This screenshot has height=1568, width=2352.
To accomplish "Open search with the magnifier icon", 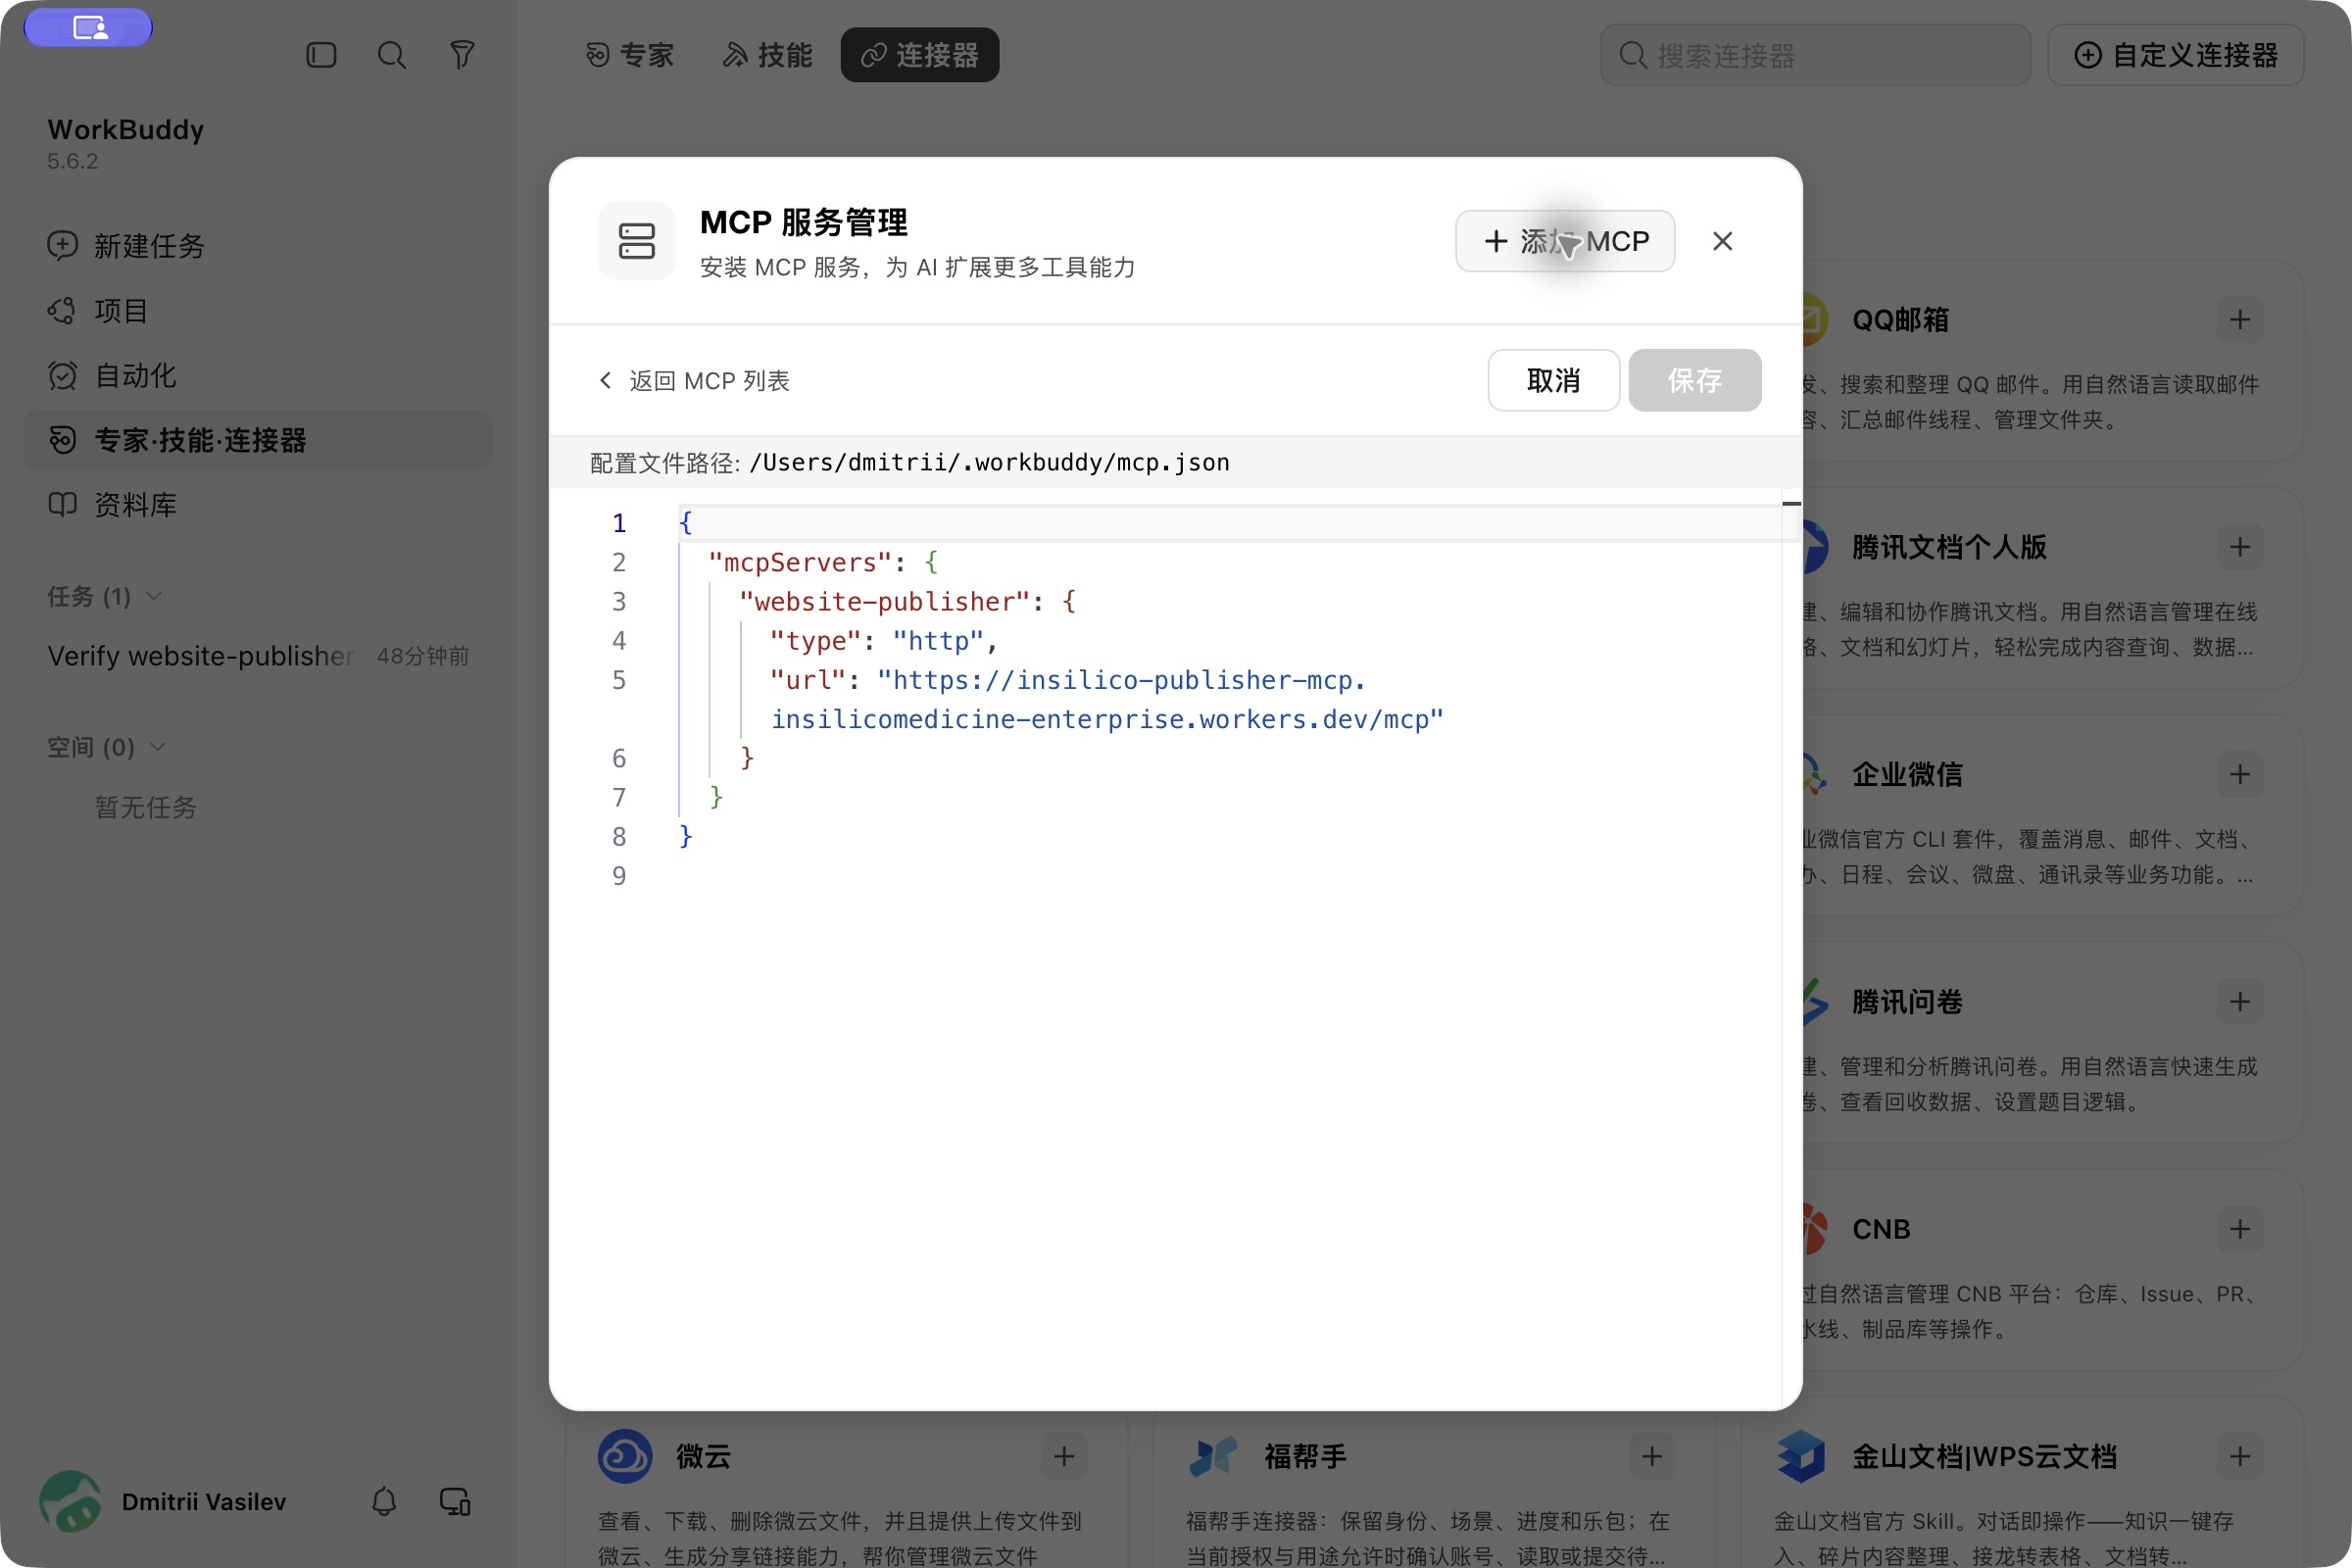I will (391, 55).
